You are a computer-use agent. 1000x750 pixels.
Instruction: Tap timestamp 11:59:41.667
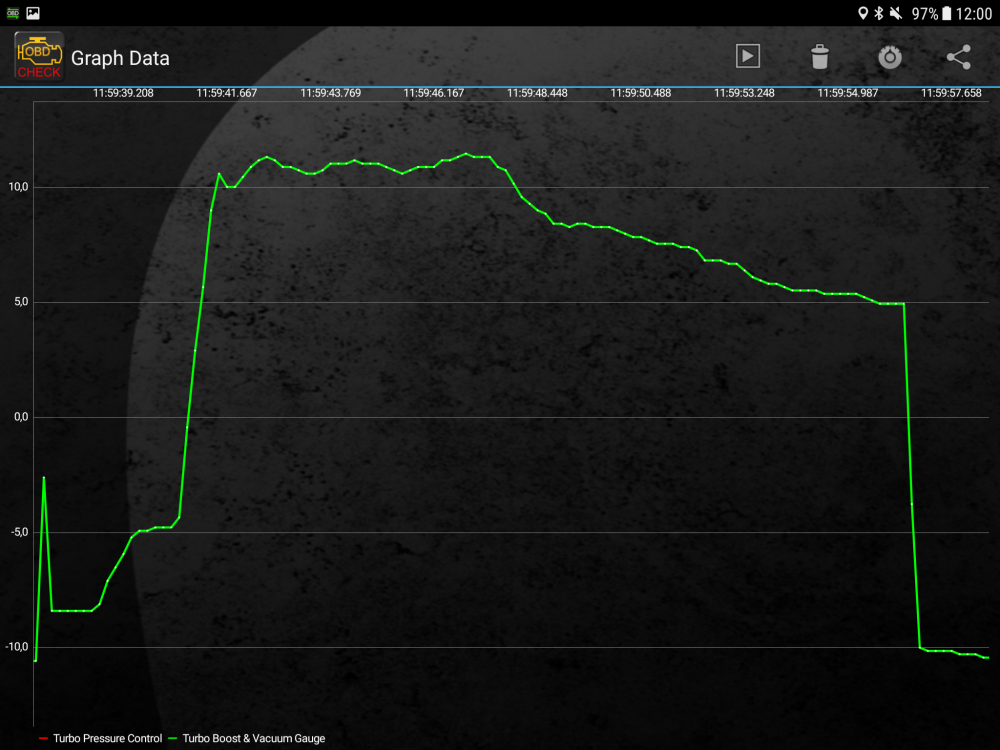point(226,93)
